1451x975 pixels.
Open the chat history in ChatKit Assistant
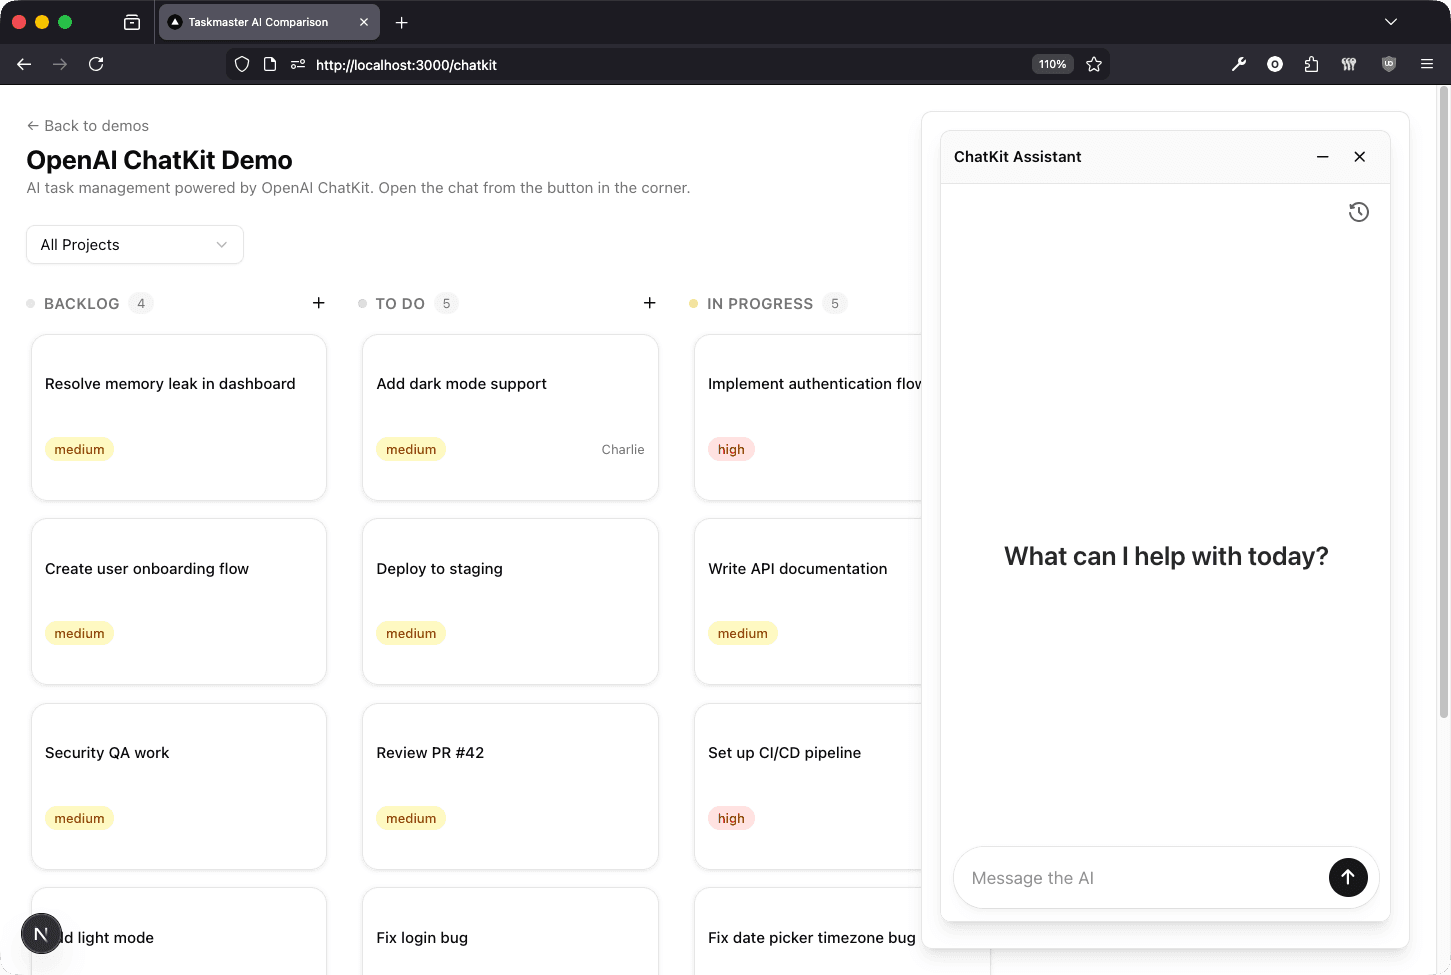[x=1358, y=211]
